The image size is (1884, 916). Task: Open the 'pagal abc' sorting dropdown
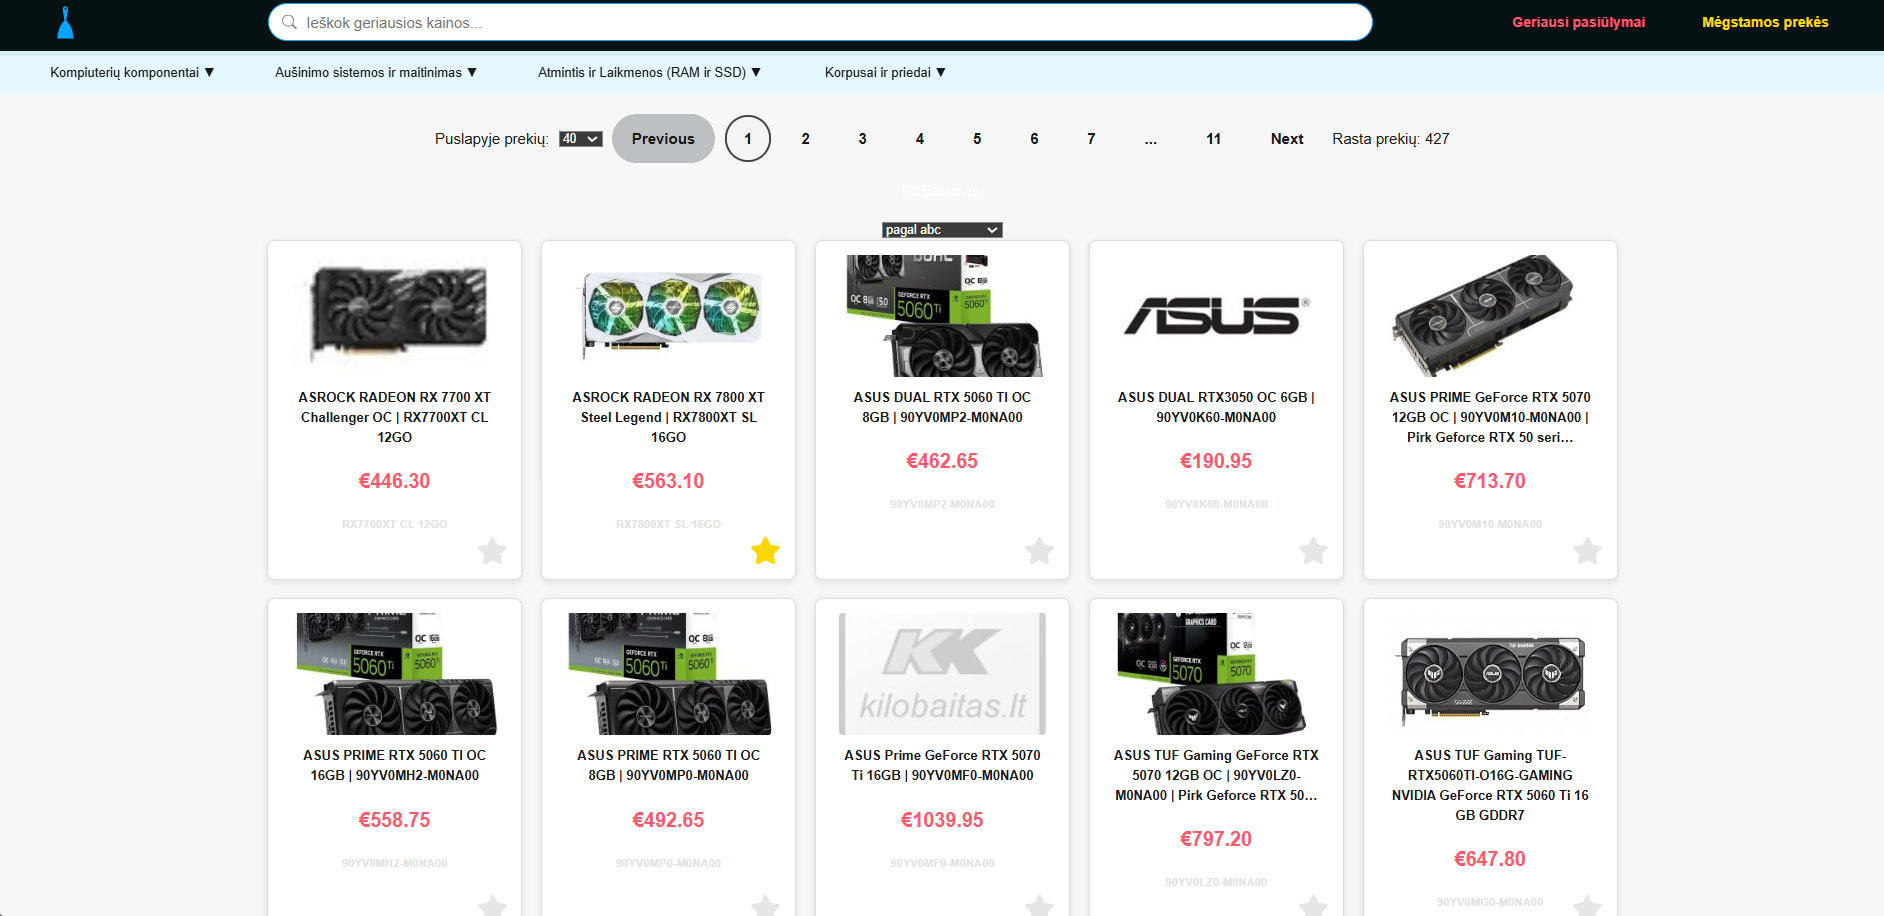click(942, 230)
